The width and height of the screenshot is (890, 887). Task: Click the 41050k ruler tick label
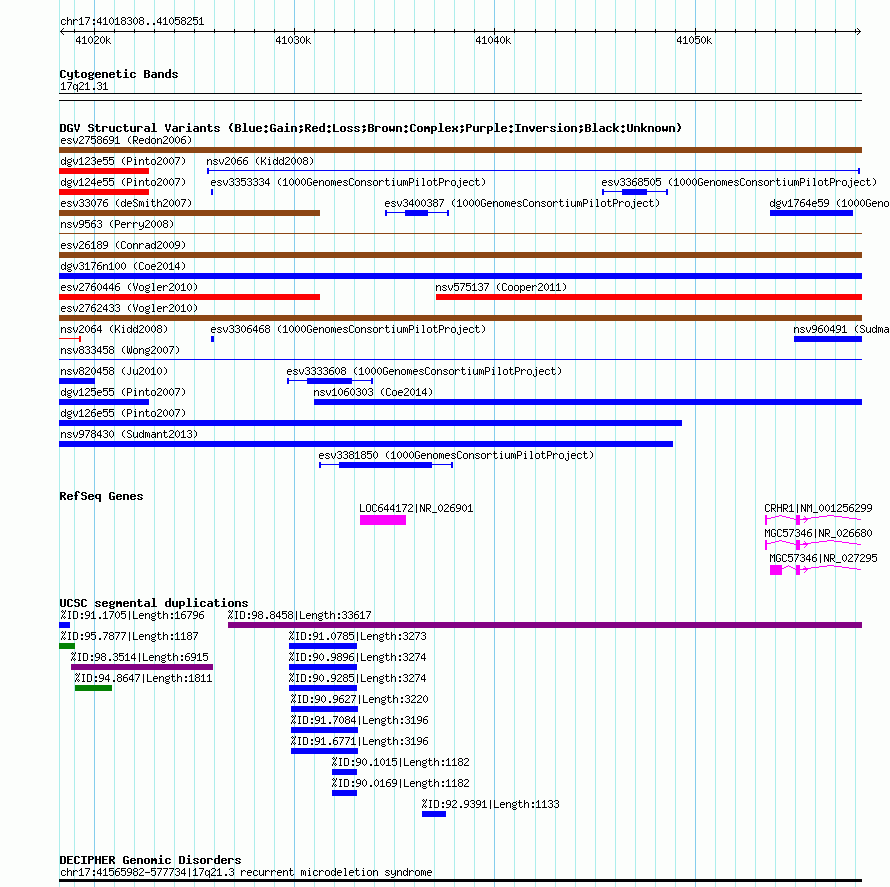pos(694,40)
